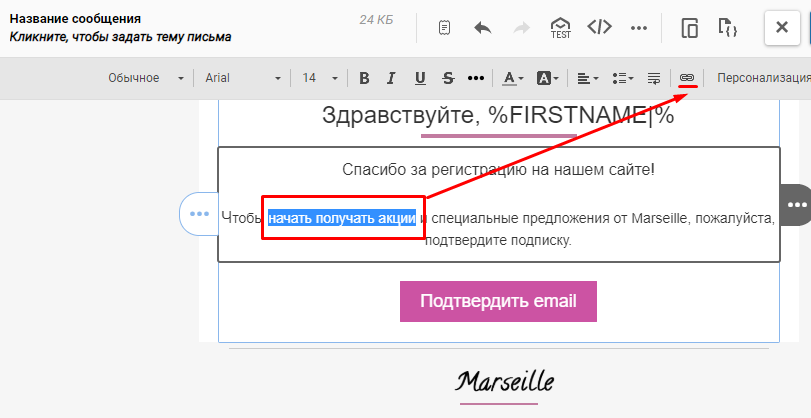
Task: Click the text direction/line wrap icon
Action: [654, 78]
